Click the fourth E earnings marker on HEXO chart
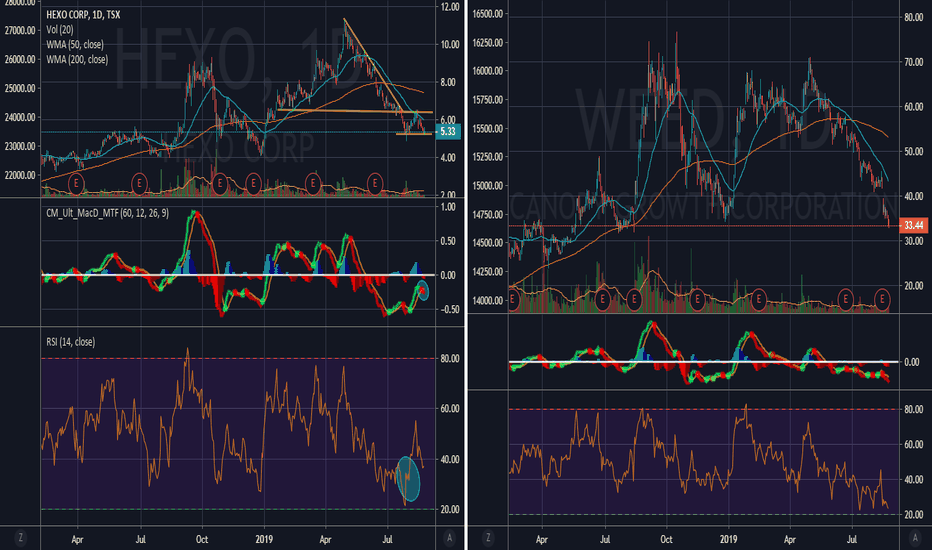The height and width of the screenshot is (550, 932). [254, 184]
